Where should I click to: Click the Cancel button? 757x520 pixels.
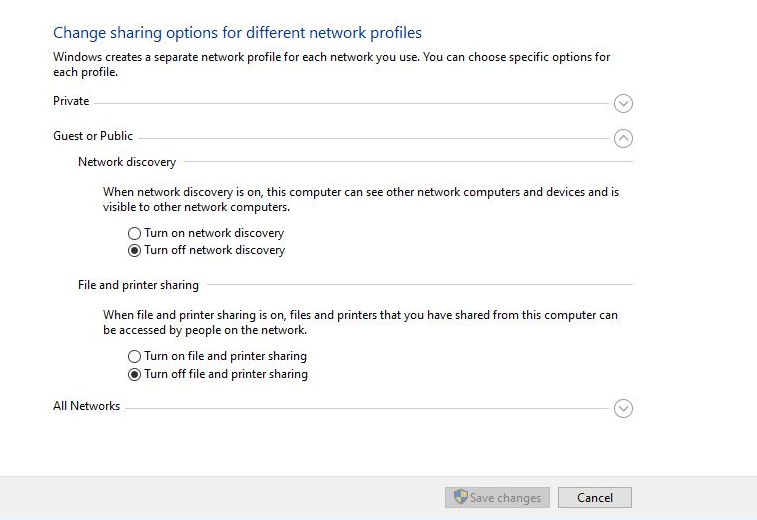coord(595,497)
